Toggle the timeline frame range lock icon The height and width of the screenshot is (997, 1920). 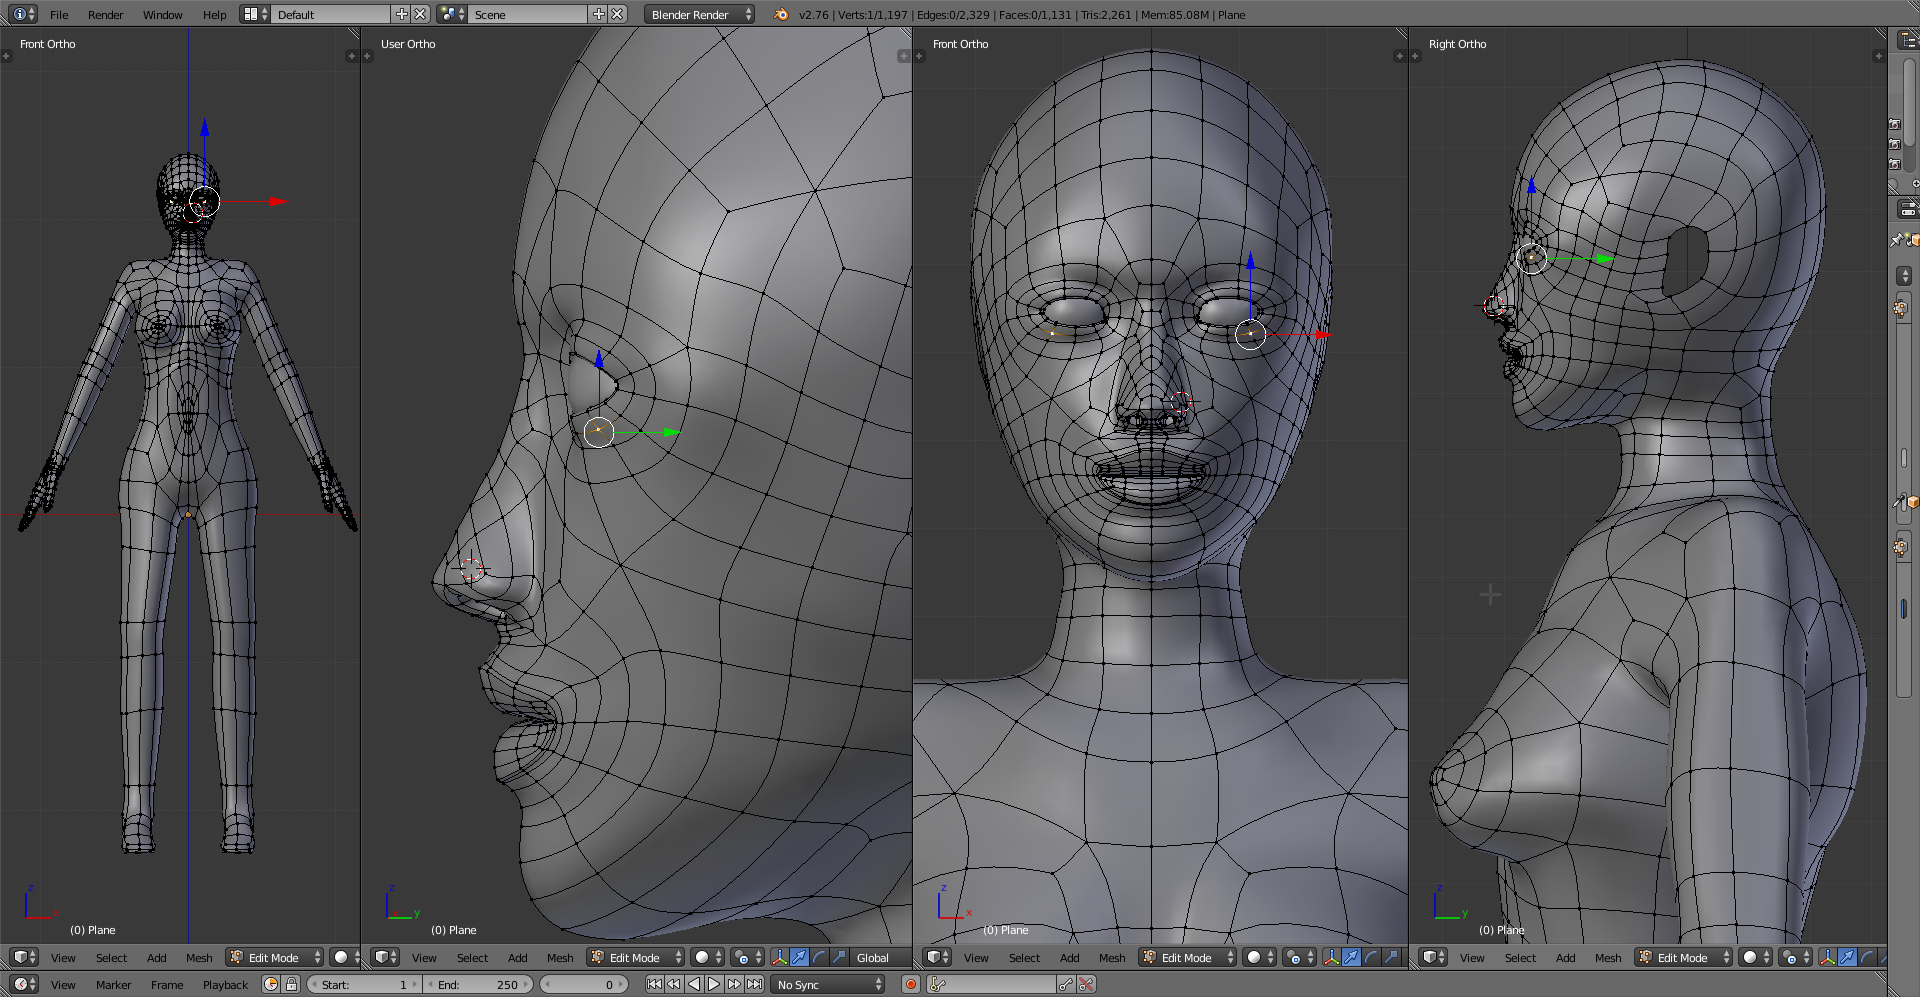point(291,985)
